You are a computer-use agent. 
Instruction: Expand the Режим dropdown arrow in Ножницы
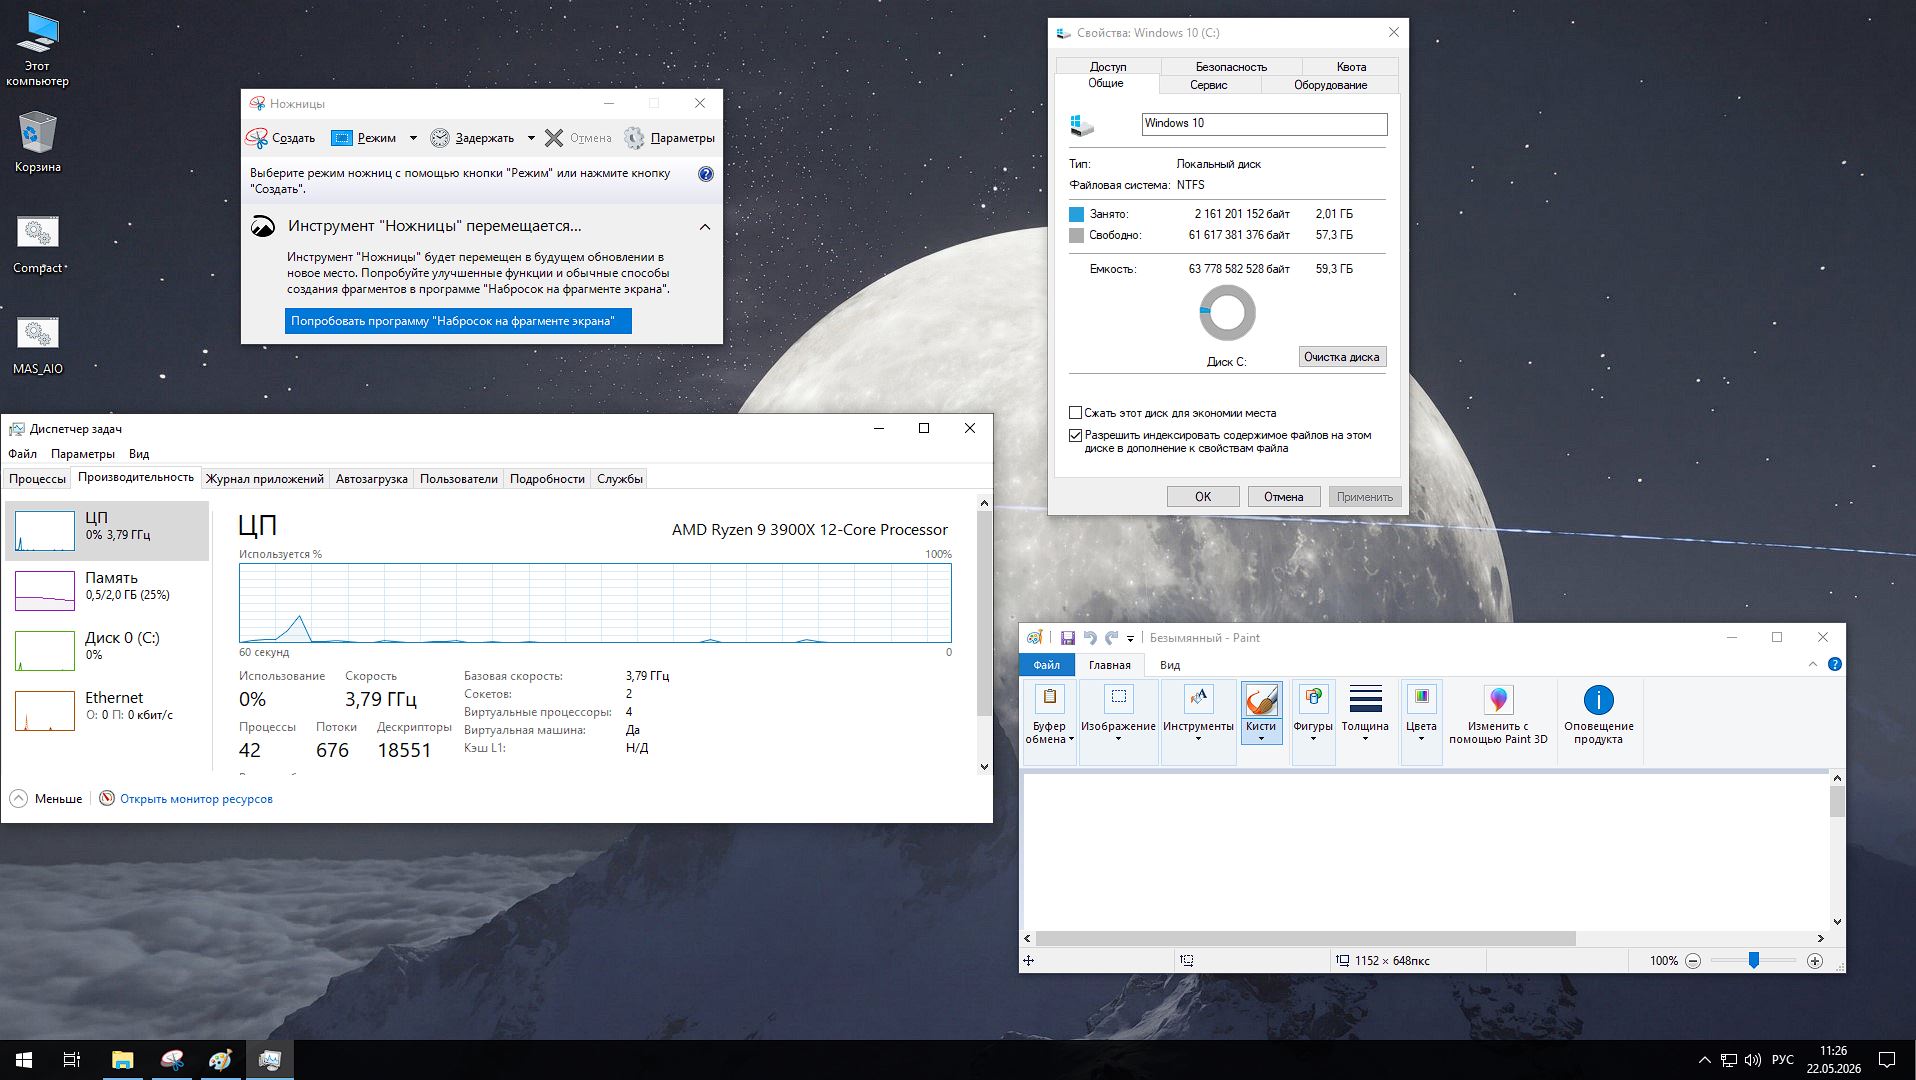click(x=413, y=138)
